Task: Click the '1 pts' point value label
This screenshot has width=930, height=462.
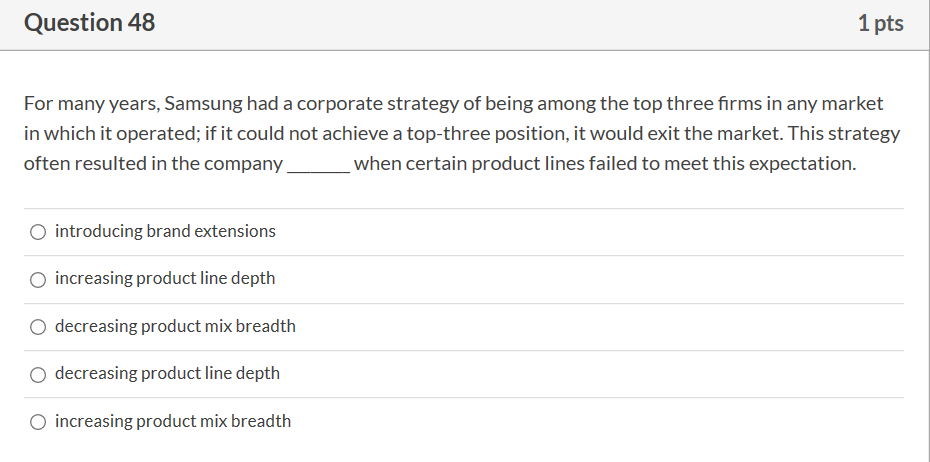Action: 880,24
